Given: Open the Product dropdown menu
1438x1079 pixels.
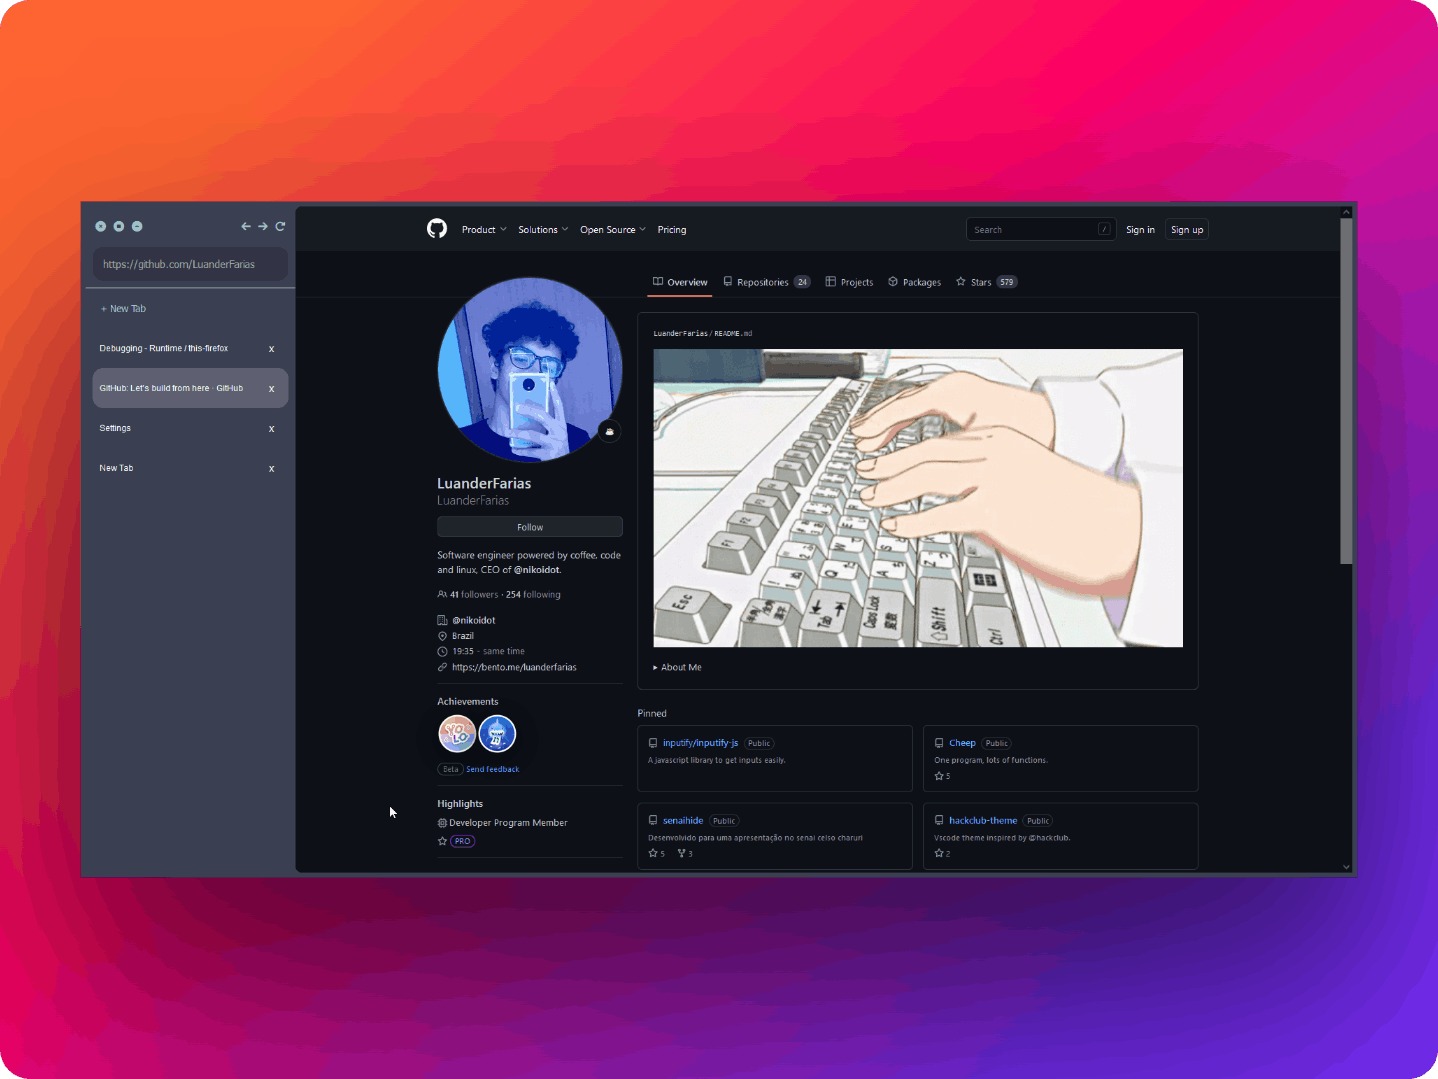Looking at the screenshot, I should (484, 230).
